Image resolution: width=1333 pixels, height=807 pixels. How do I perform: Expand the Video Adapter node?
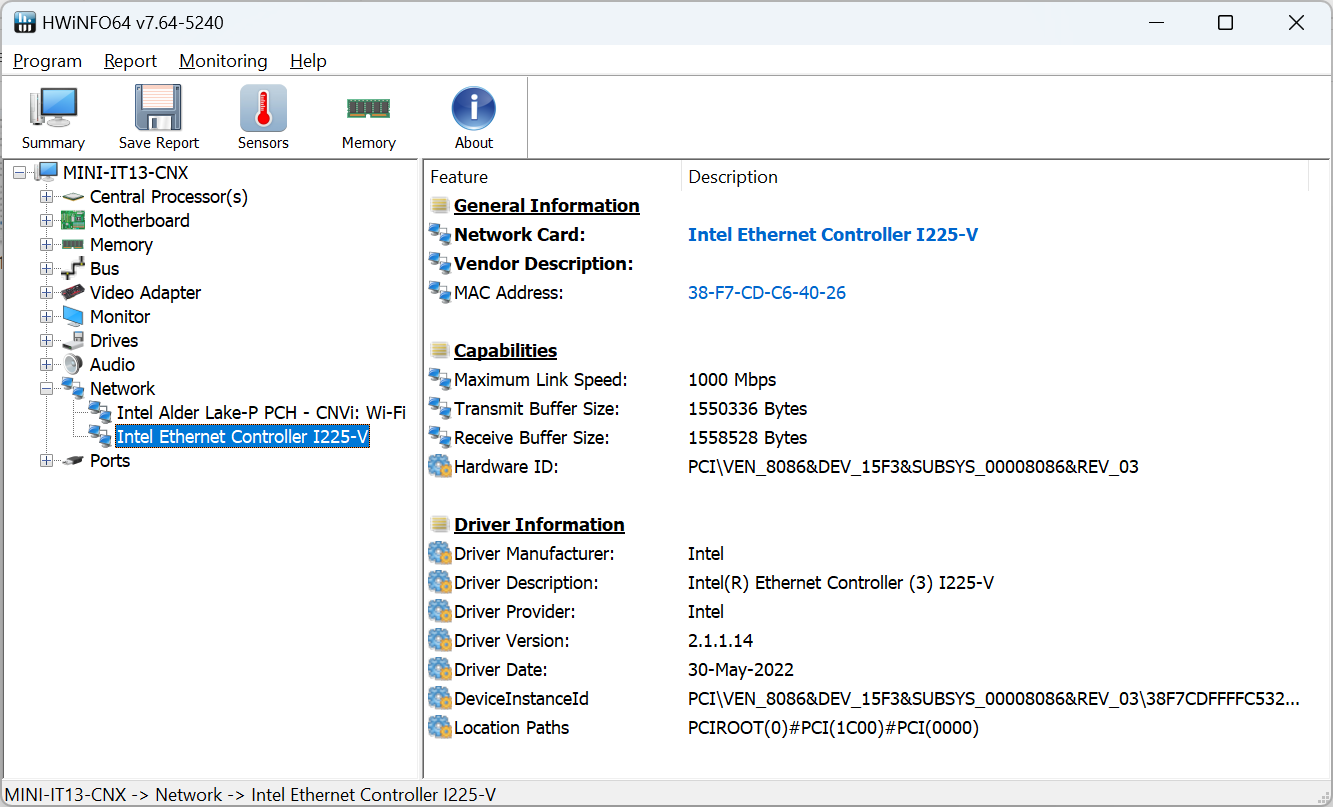(x=46, y=292)
